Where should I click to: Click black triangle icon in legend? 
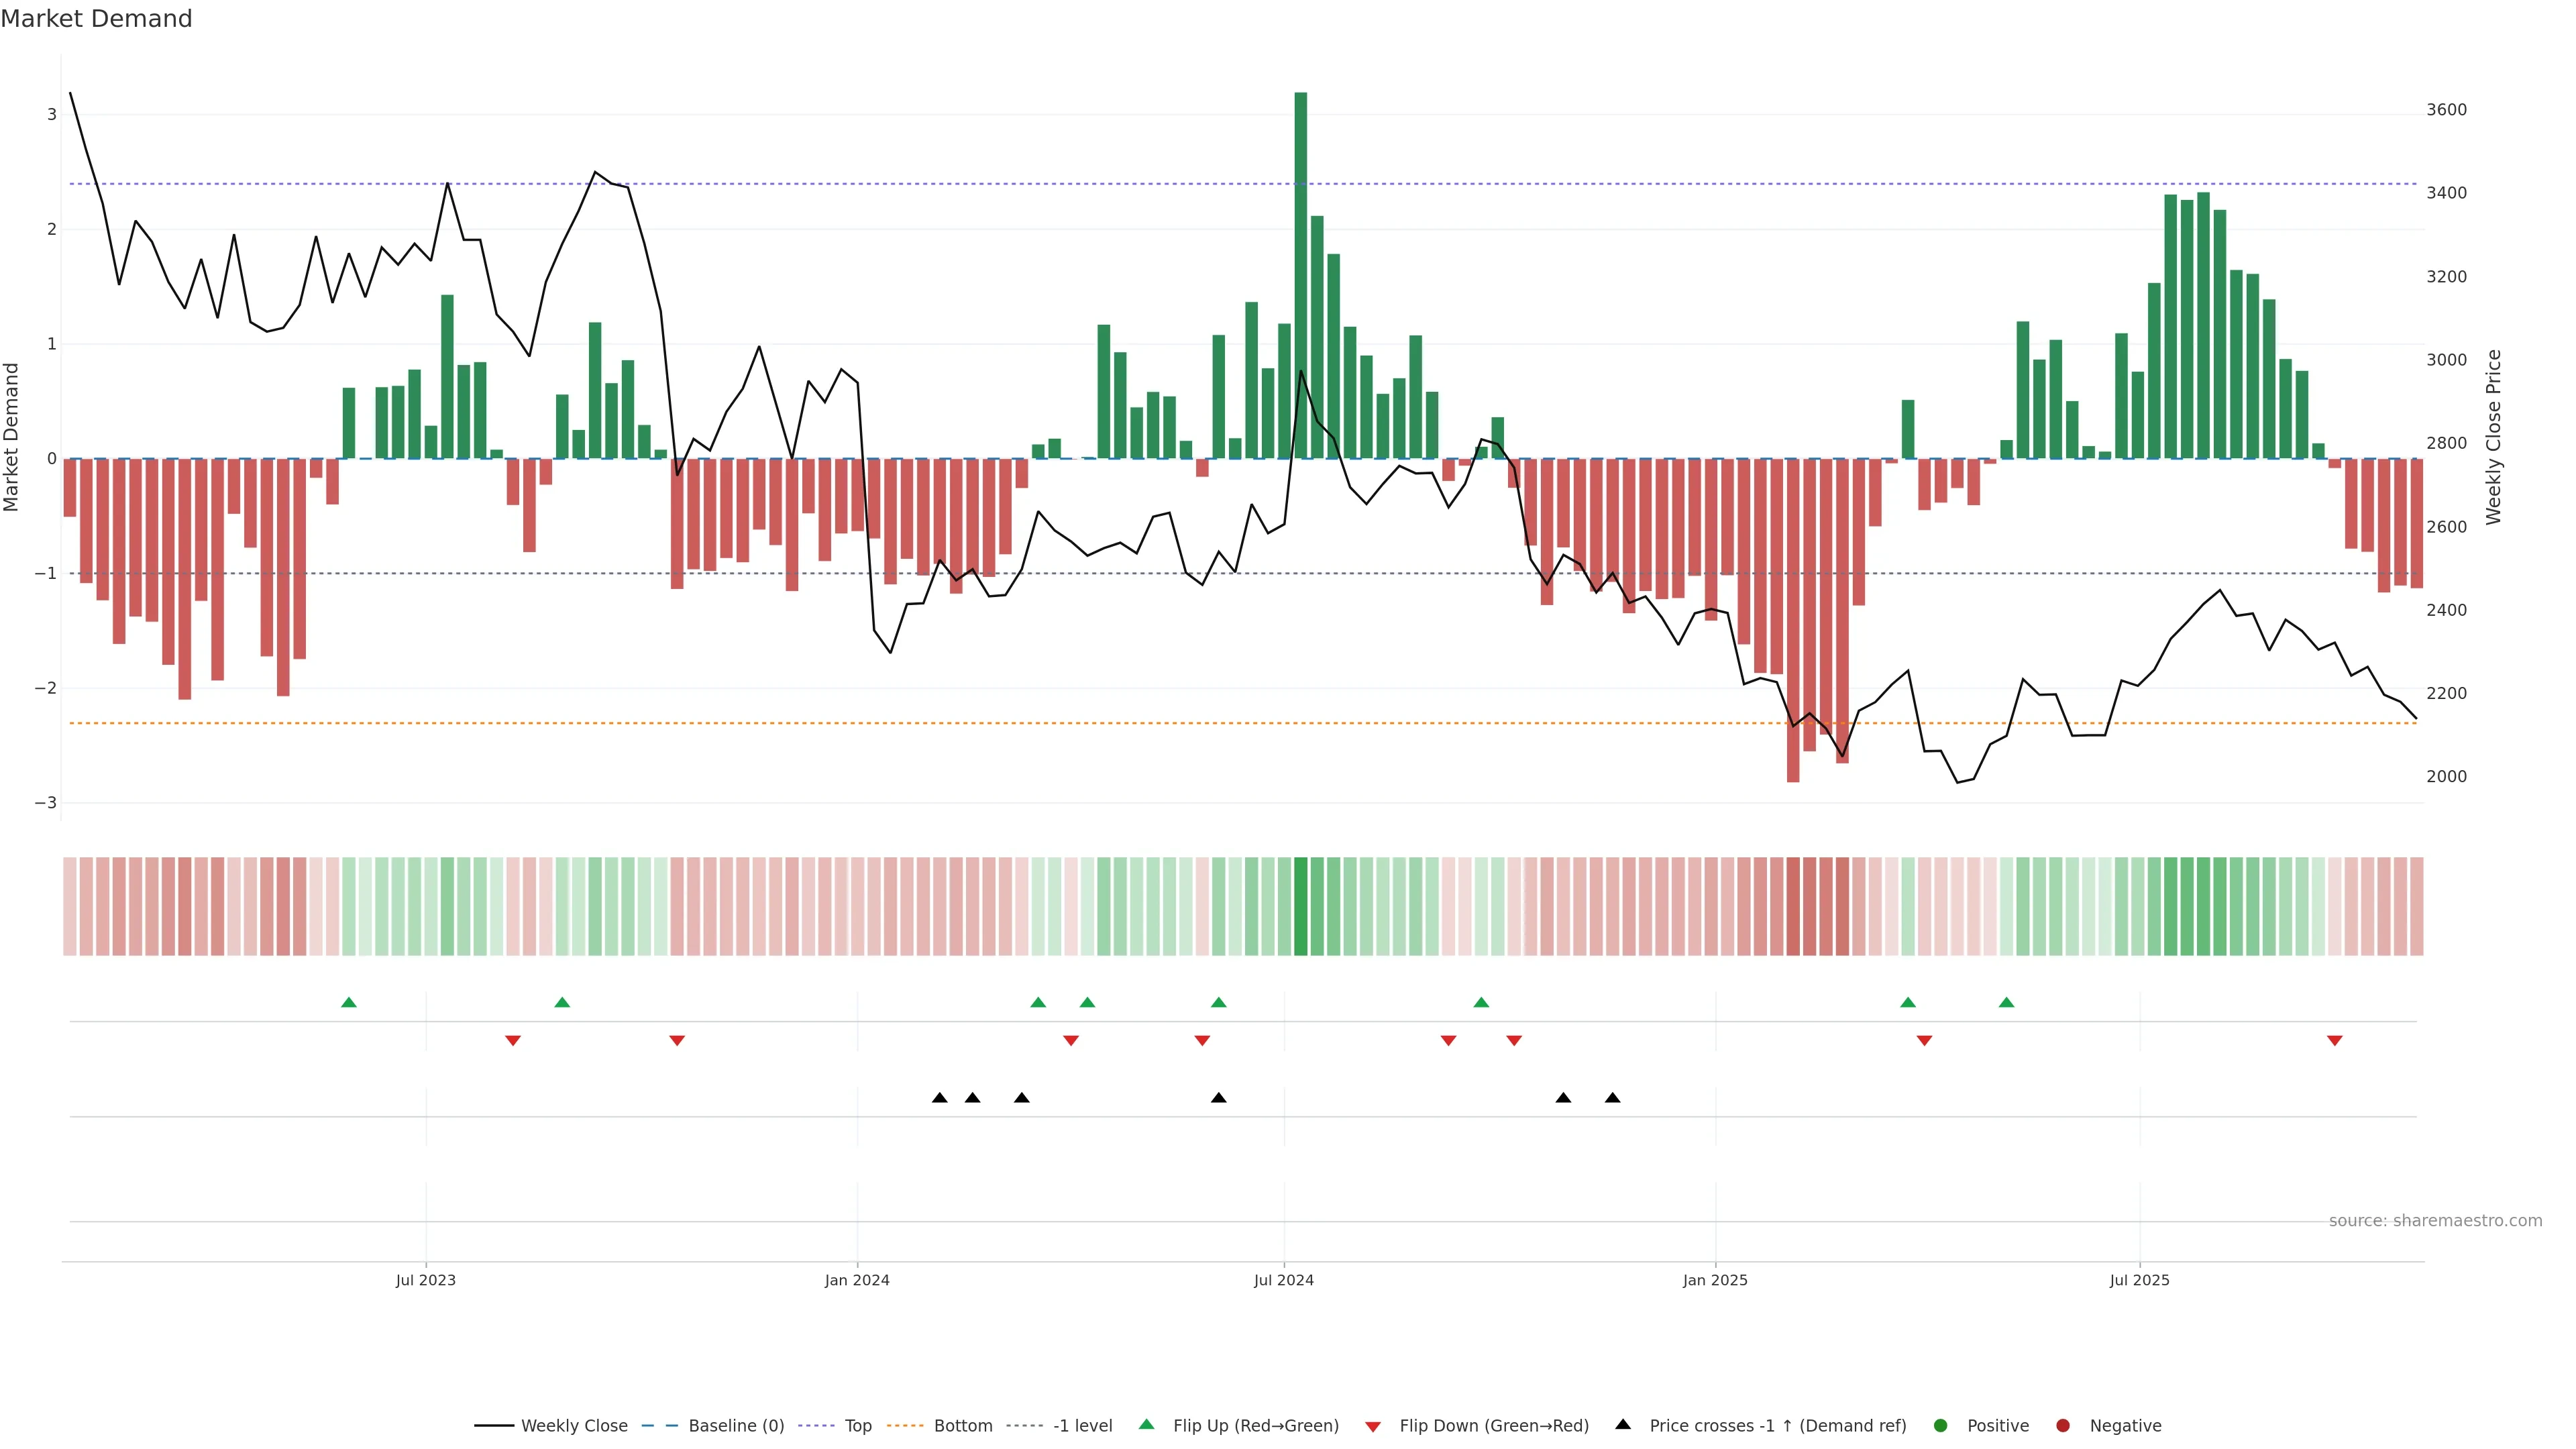[1622, 1425]
